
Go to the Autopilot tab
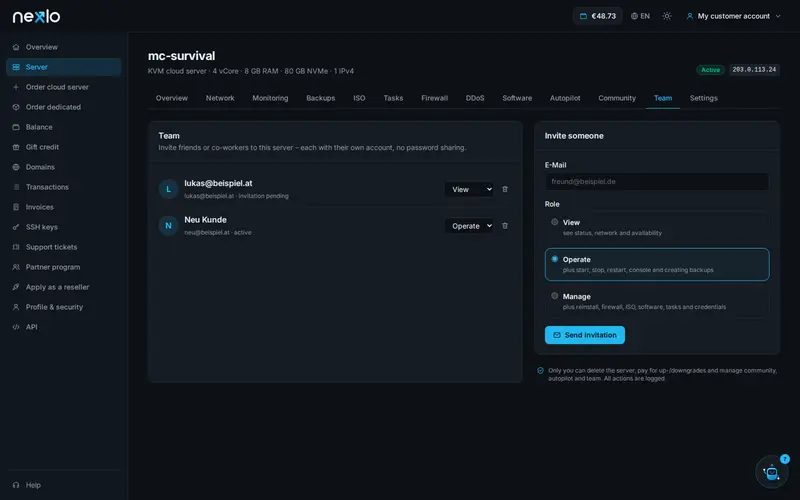coord(565,98)
